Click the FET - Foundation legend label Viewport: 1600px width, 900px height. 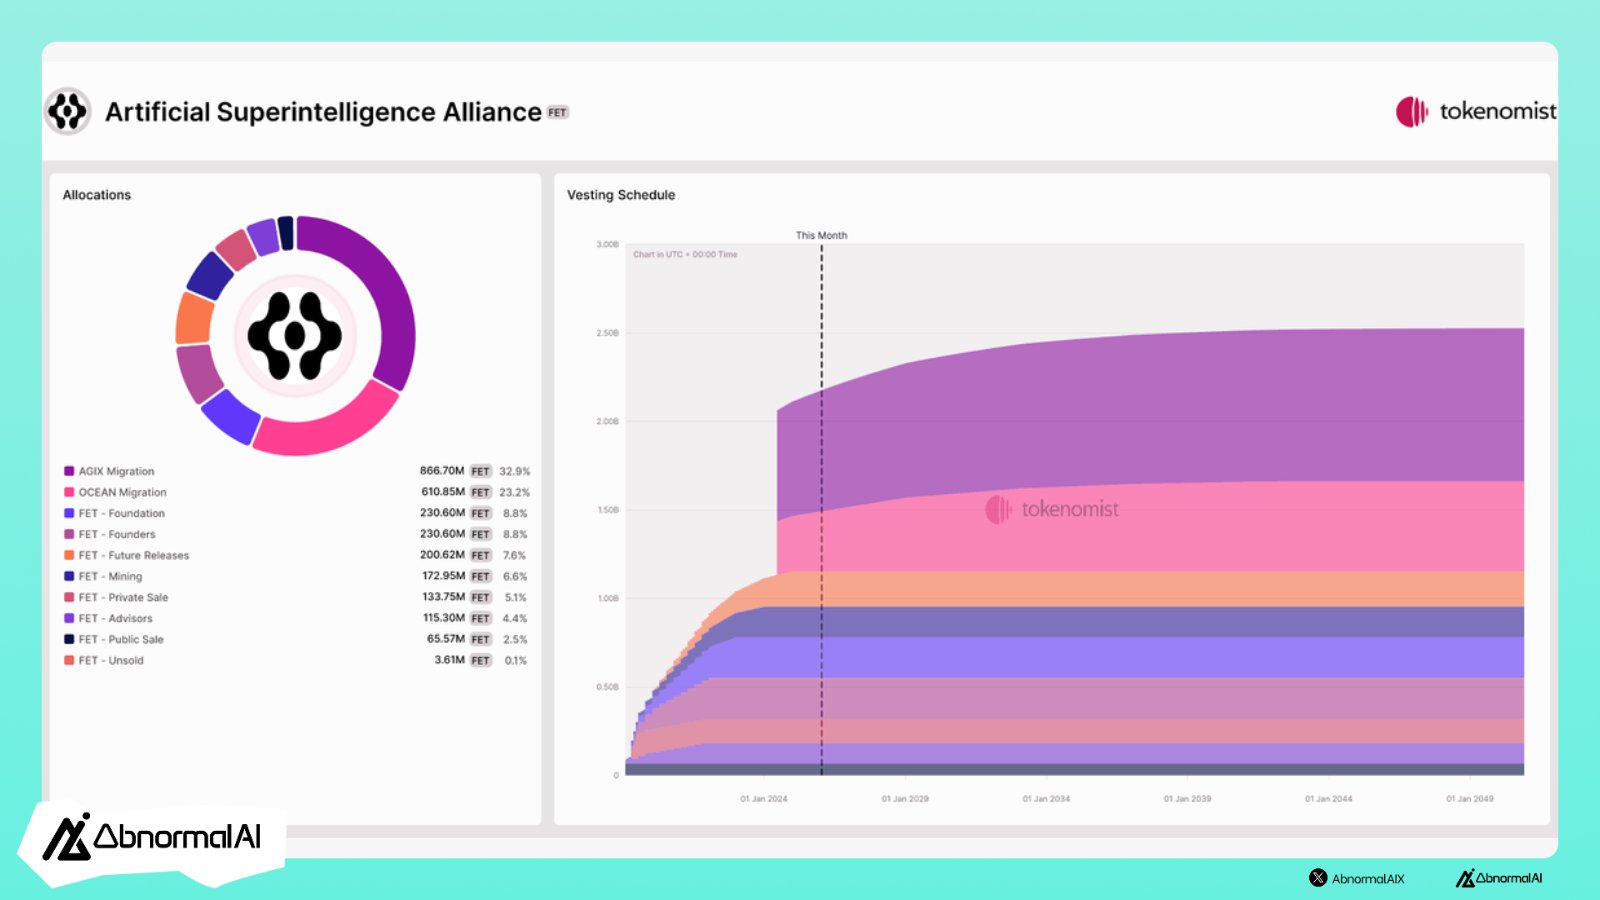click(122, 513)
